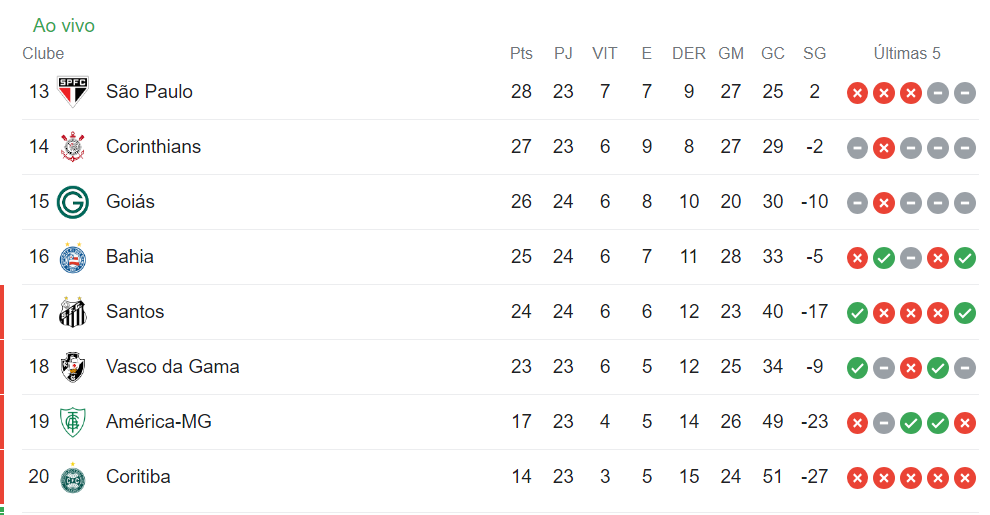990x515 pixels.
Task: Click the Bahia club crest
Action: pos(73,257)
